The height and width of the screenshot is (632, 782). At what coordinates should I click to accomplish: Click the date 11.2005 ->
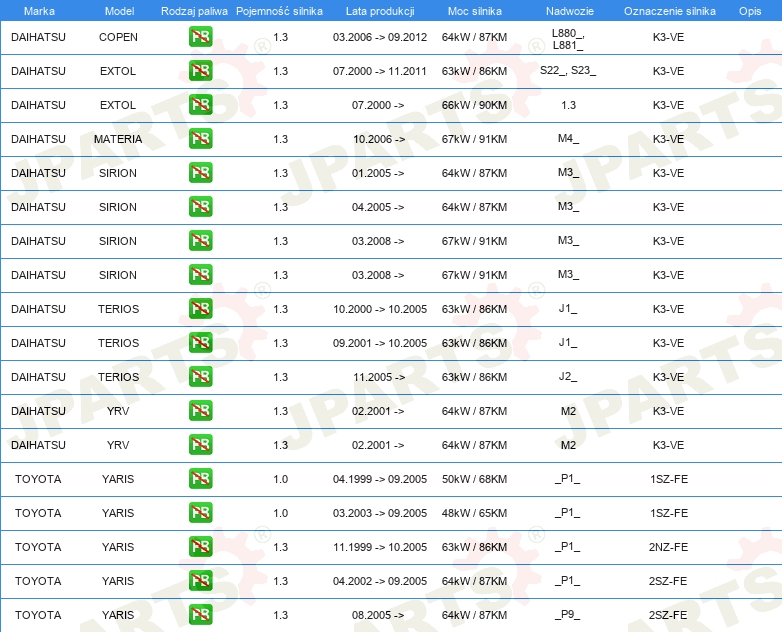(379, 377)
